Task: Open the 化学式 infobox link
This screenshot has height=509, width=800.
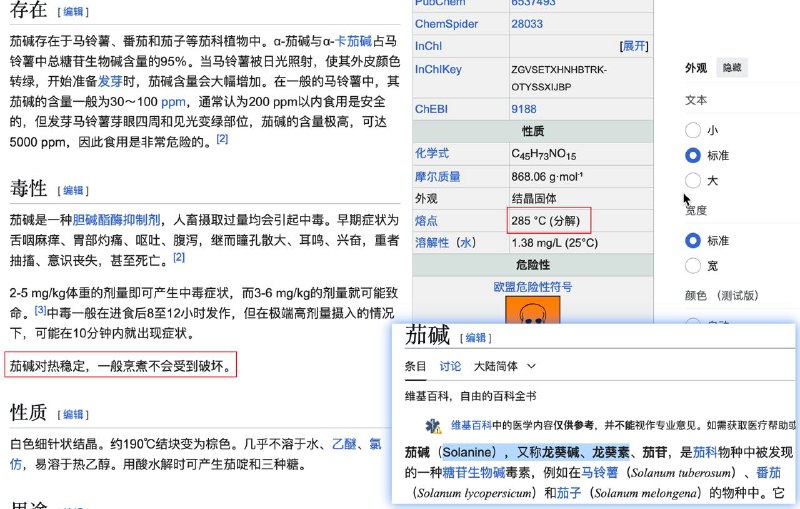Action: (x=432, y=153)
